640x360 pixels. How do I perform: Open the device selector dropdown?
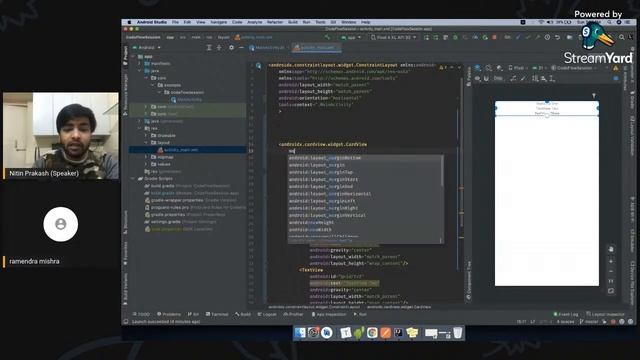tap(393, 38)
